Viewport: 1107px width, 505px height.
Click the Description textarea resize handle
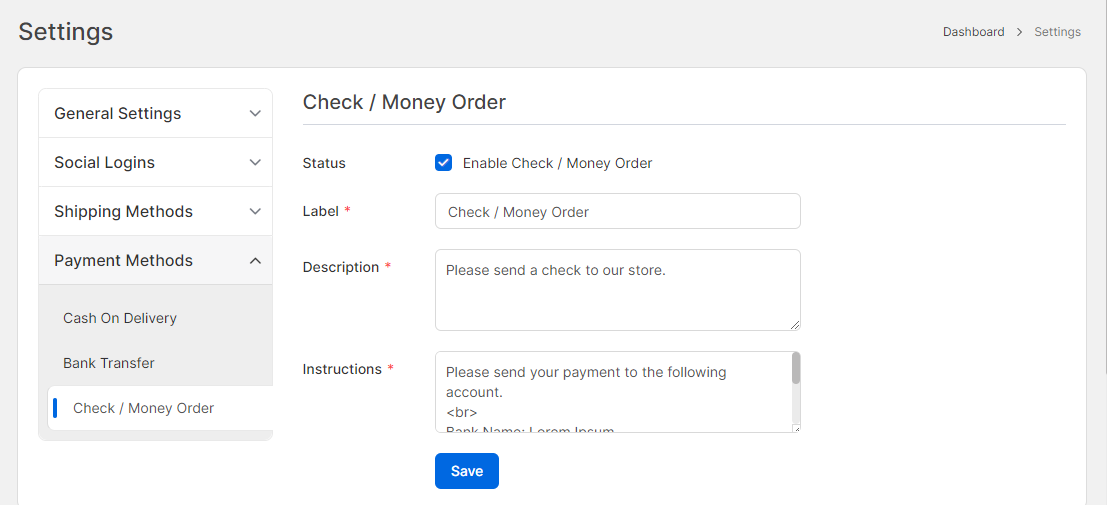point(796,325)
